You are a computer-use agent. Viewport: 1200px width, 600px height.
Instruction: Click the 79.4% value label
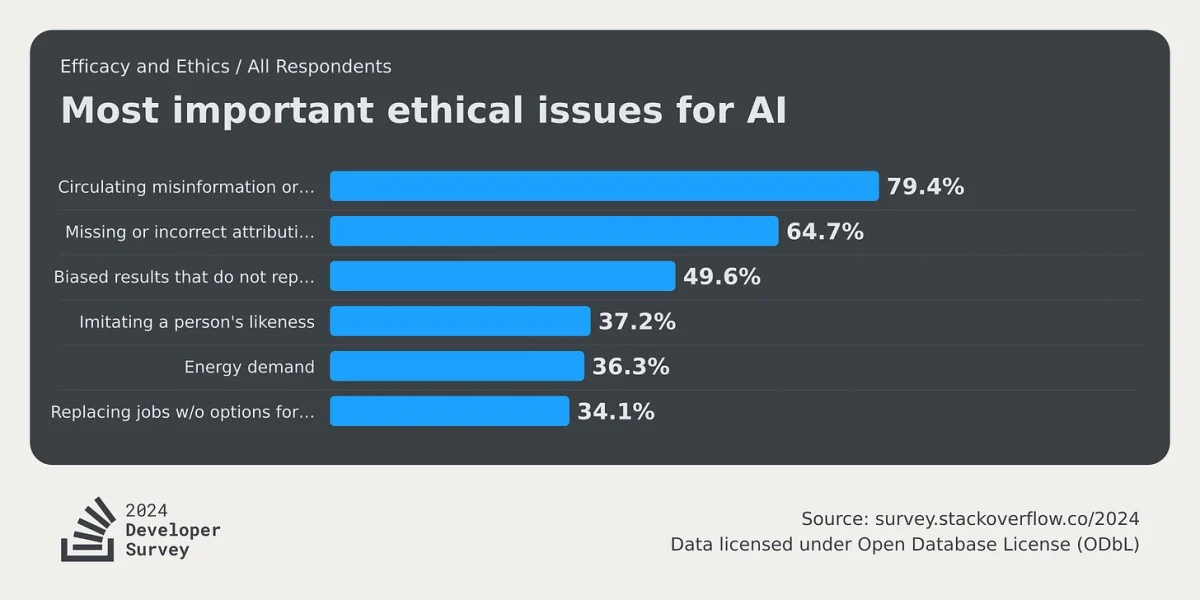[x=925, y=186]
